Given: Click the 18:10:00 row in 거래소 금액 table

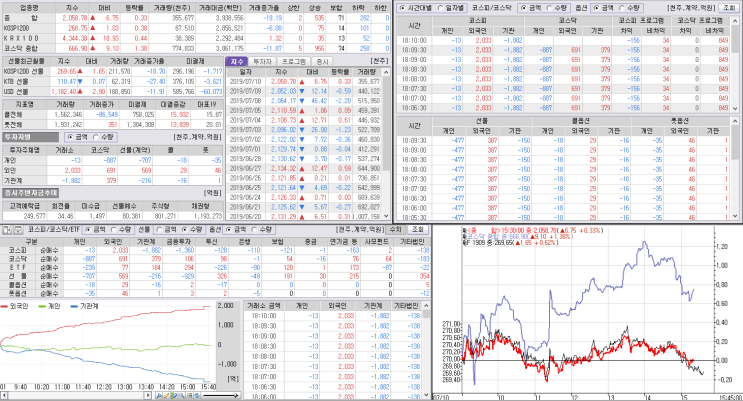Looking at the screenshot, I should click(x=334, y=316).
